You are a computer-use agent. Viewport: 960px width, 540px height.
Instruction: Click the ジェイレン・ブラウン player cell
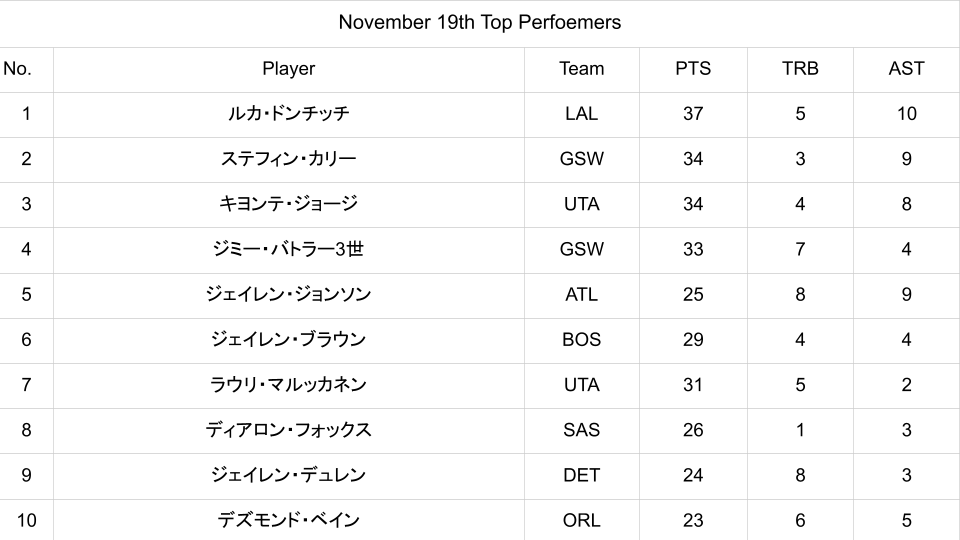point(288,340)
